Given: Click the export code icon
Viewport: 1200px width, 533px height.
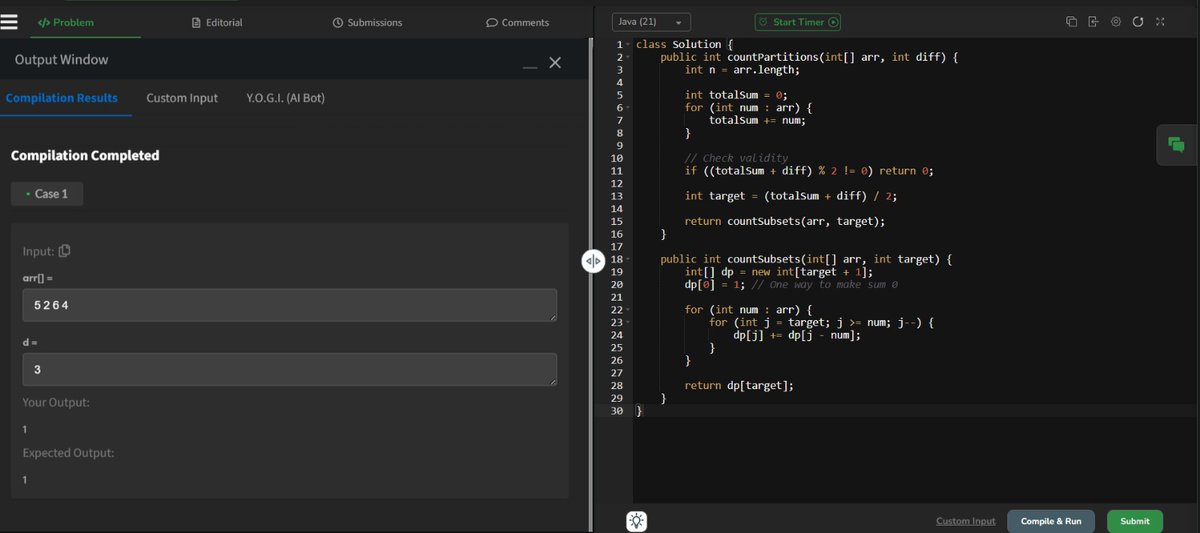Looking at the screenshot, I should pos(1093,22).
